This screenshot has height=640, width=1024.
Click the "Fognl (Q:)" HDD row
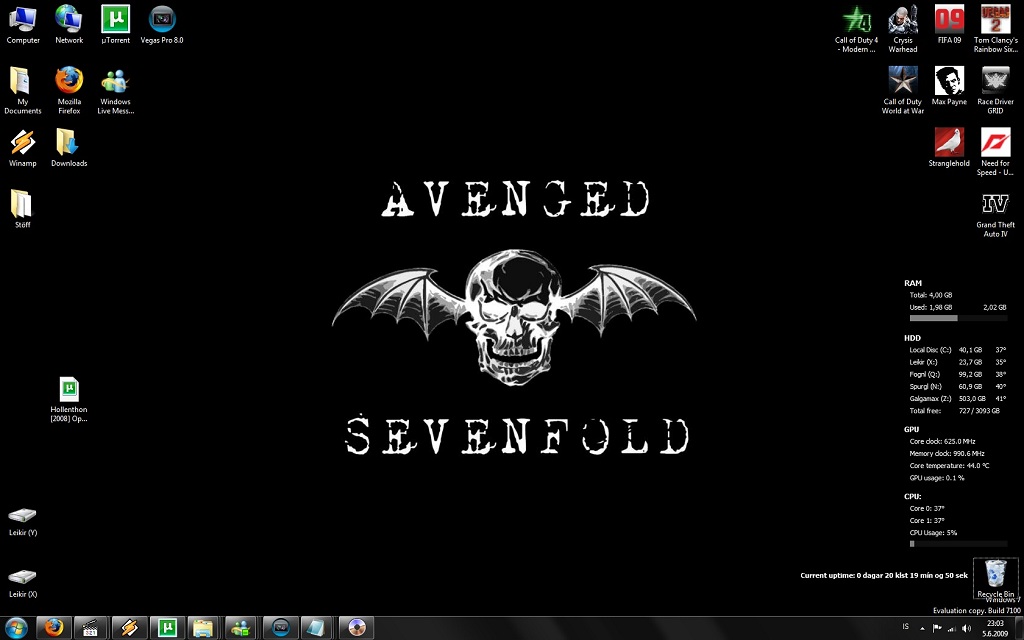click(x=957, y=374)
